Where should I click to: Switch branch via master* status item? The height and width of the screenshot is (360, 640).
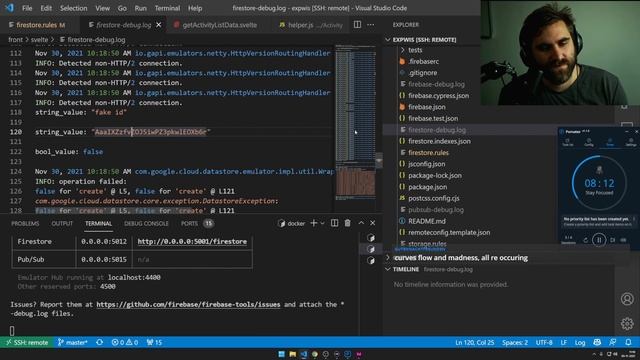[73, 342]
